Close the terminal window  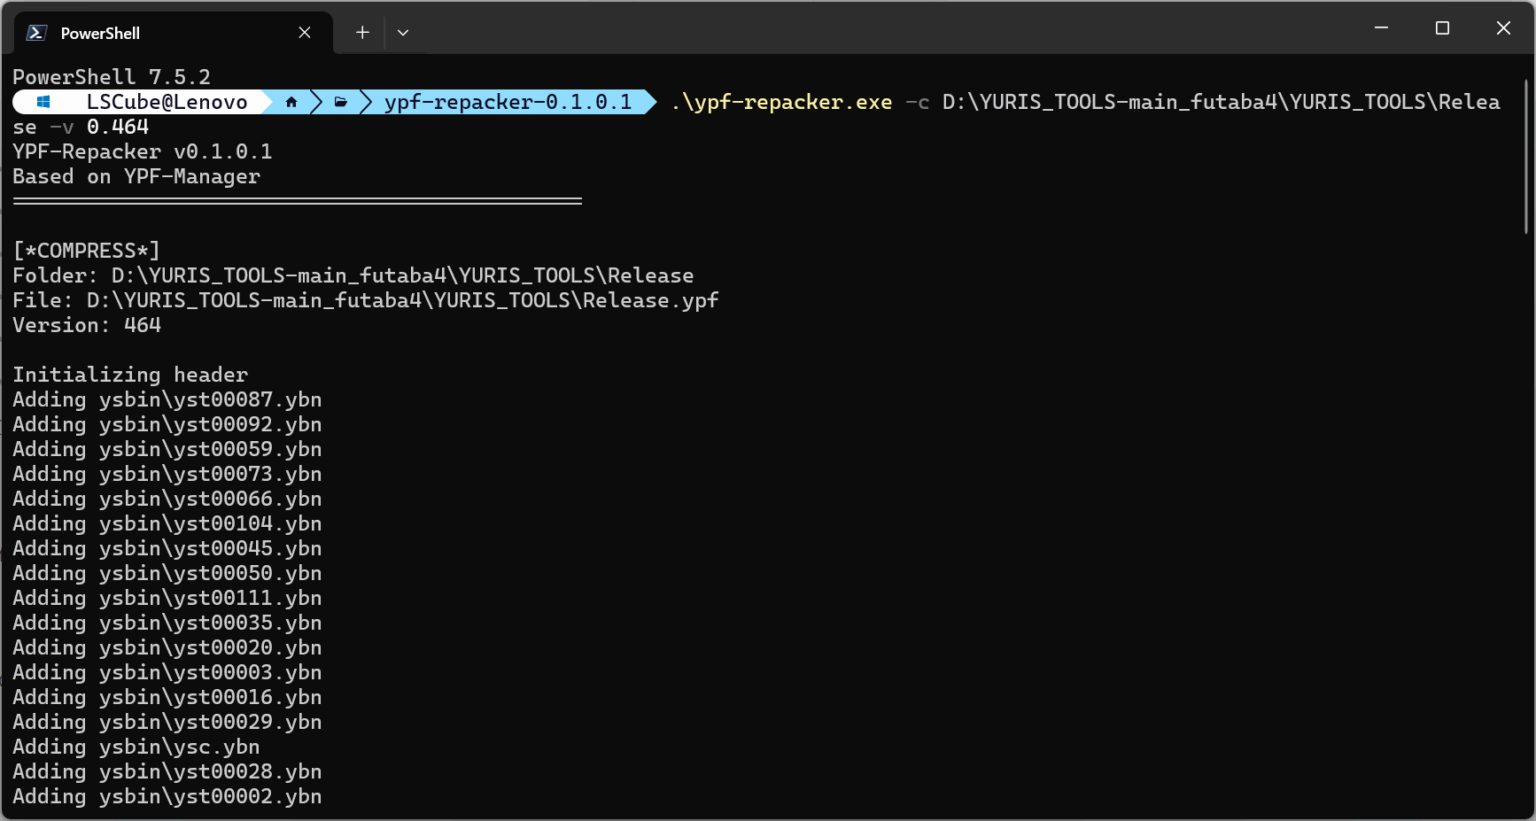coord(1503,28)
